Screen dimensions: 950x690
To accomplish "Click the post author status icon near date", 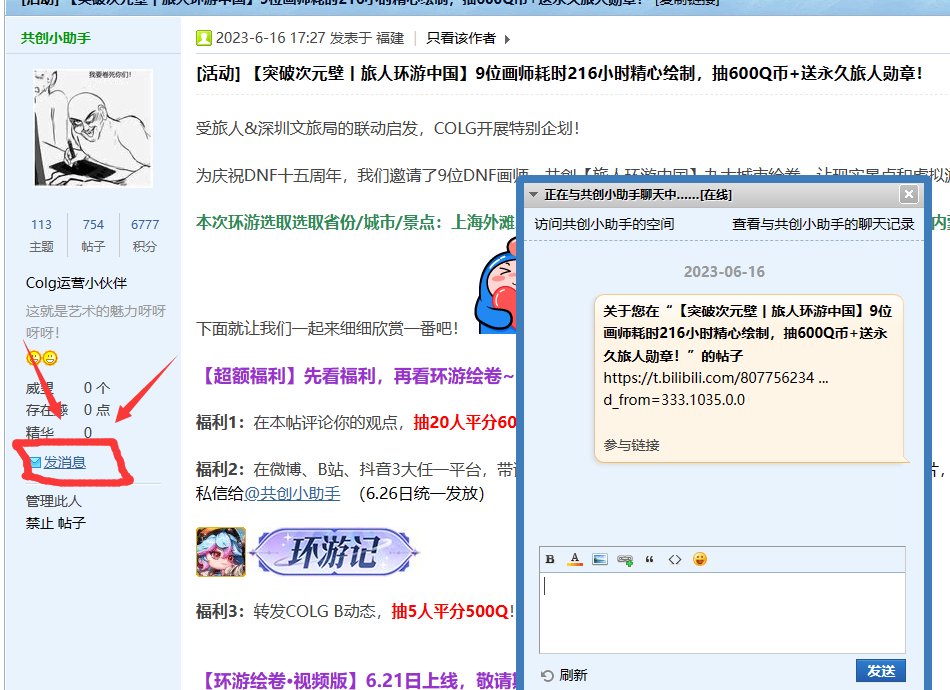I will coord(204,38).
